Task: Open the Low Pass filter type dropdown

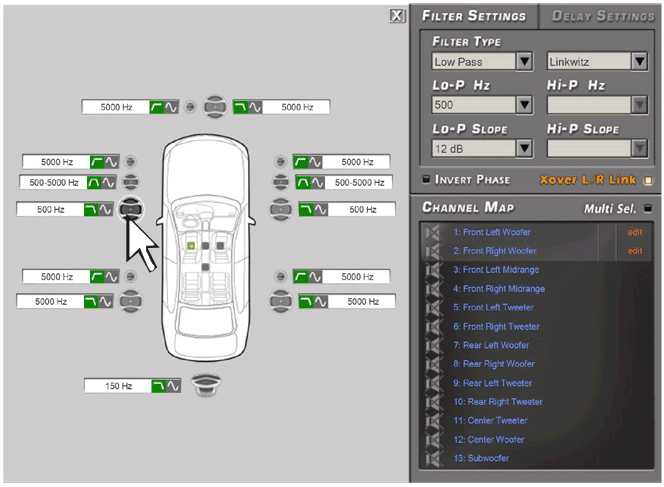Action: pyautogui.click(x=524, y=62)
